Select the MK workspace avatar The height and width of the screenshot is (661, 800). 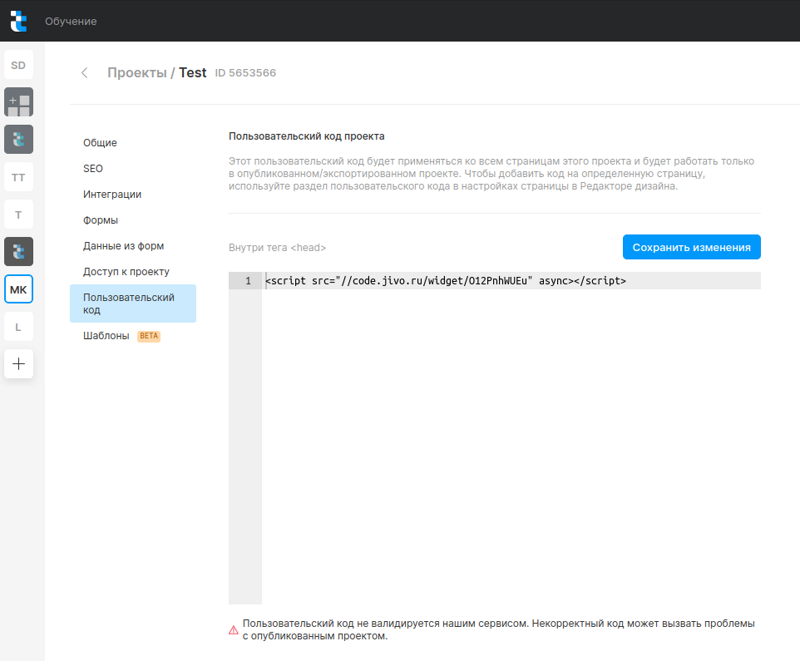(18, 289)
